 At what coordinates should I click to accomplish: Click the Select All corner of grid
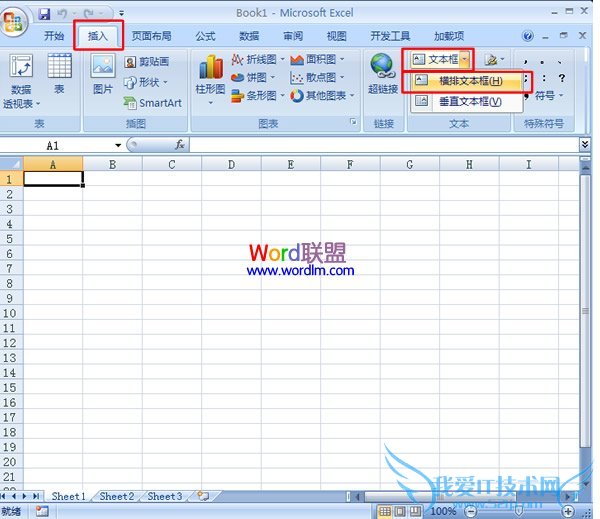[11, 164]
